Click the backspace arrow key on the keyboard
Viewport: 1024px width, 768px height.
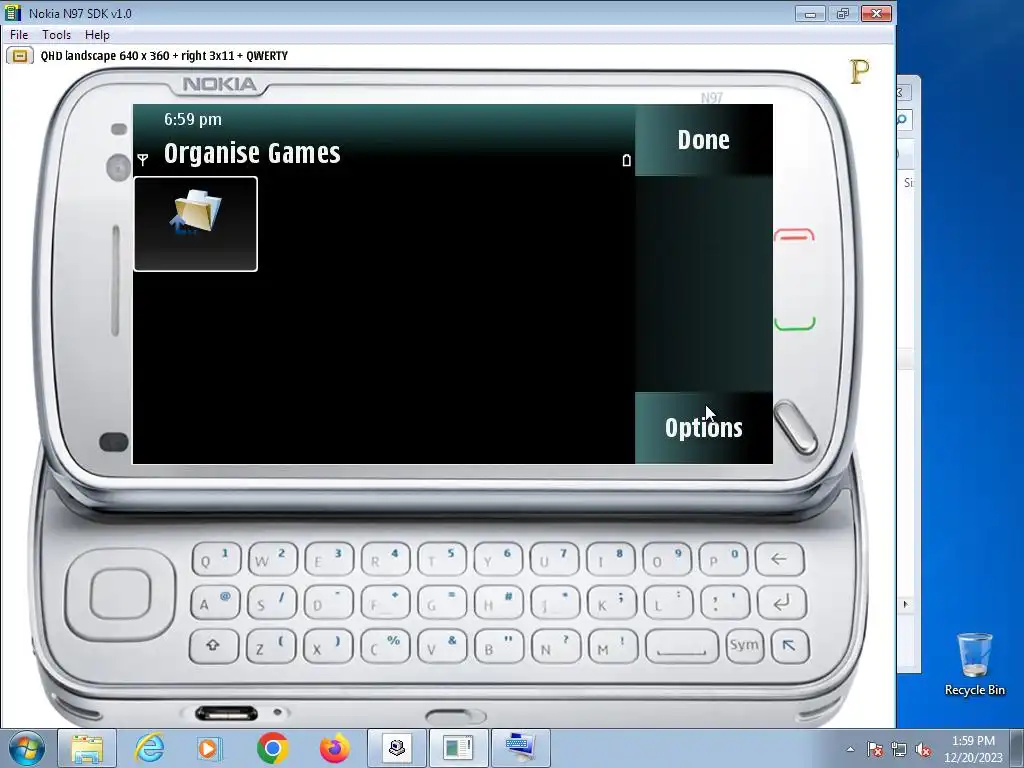coord(779,559)
